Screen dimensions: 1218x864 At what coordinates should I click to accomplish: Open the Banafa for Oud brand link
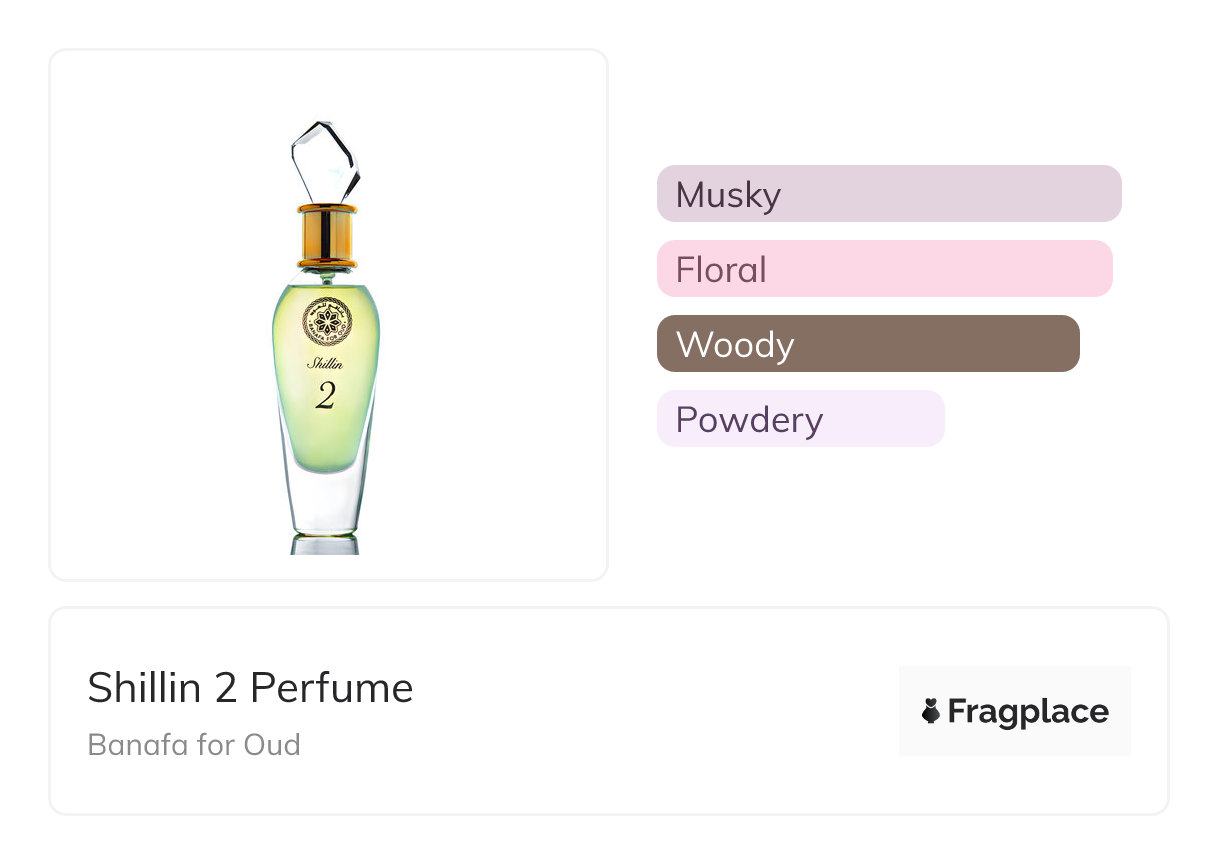194,745
